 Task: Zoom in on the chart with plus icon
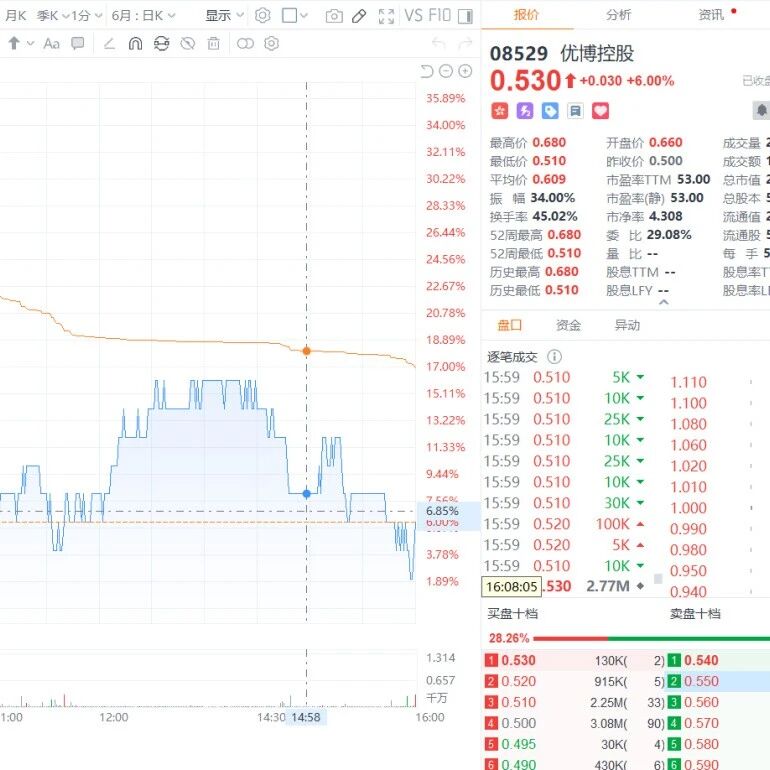pyautogui.click(x=465, y=71)
